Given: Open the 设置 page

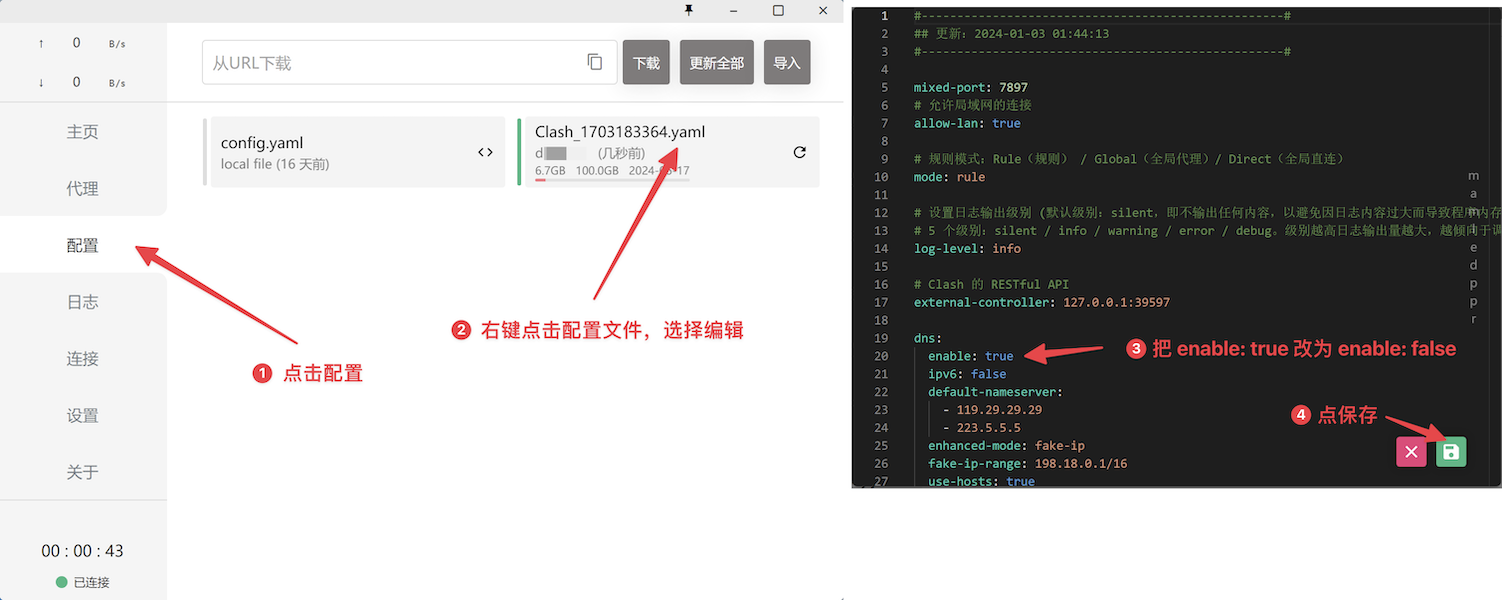Looking at the screenshot, I should [x=83, y=415].
